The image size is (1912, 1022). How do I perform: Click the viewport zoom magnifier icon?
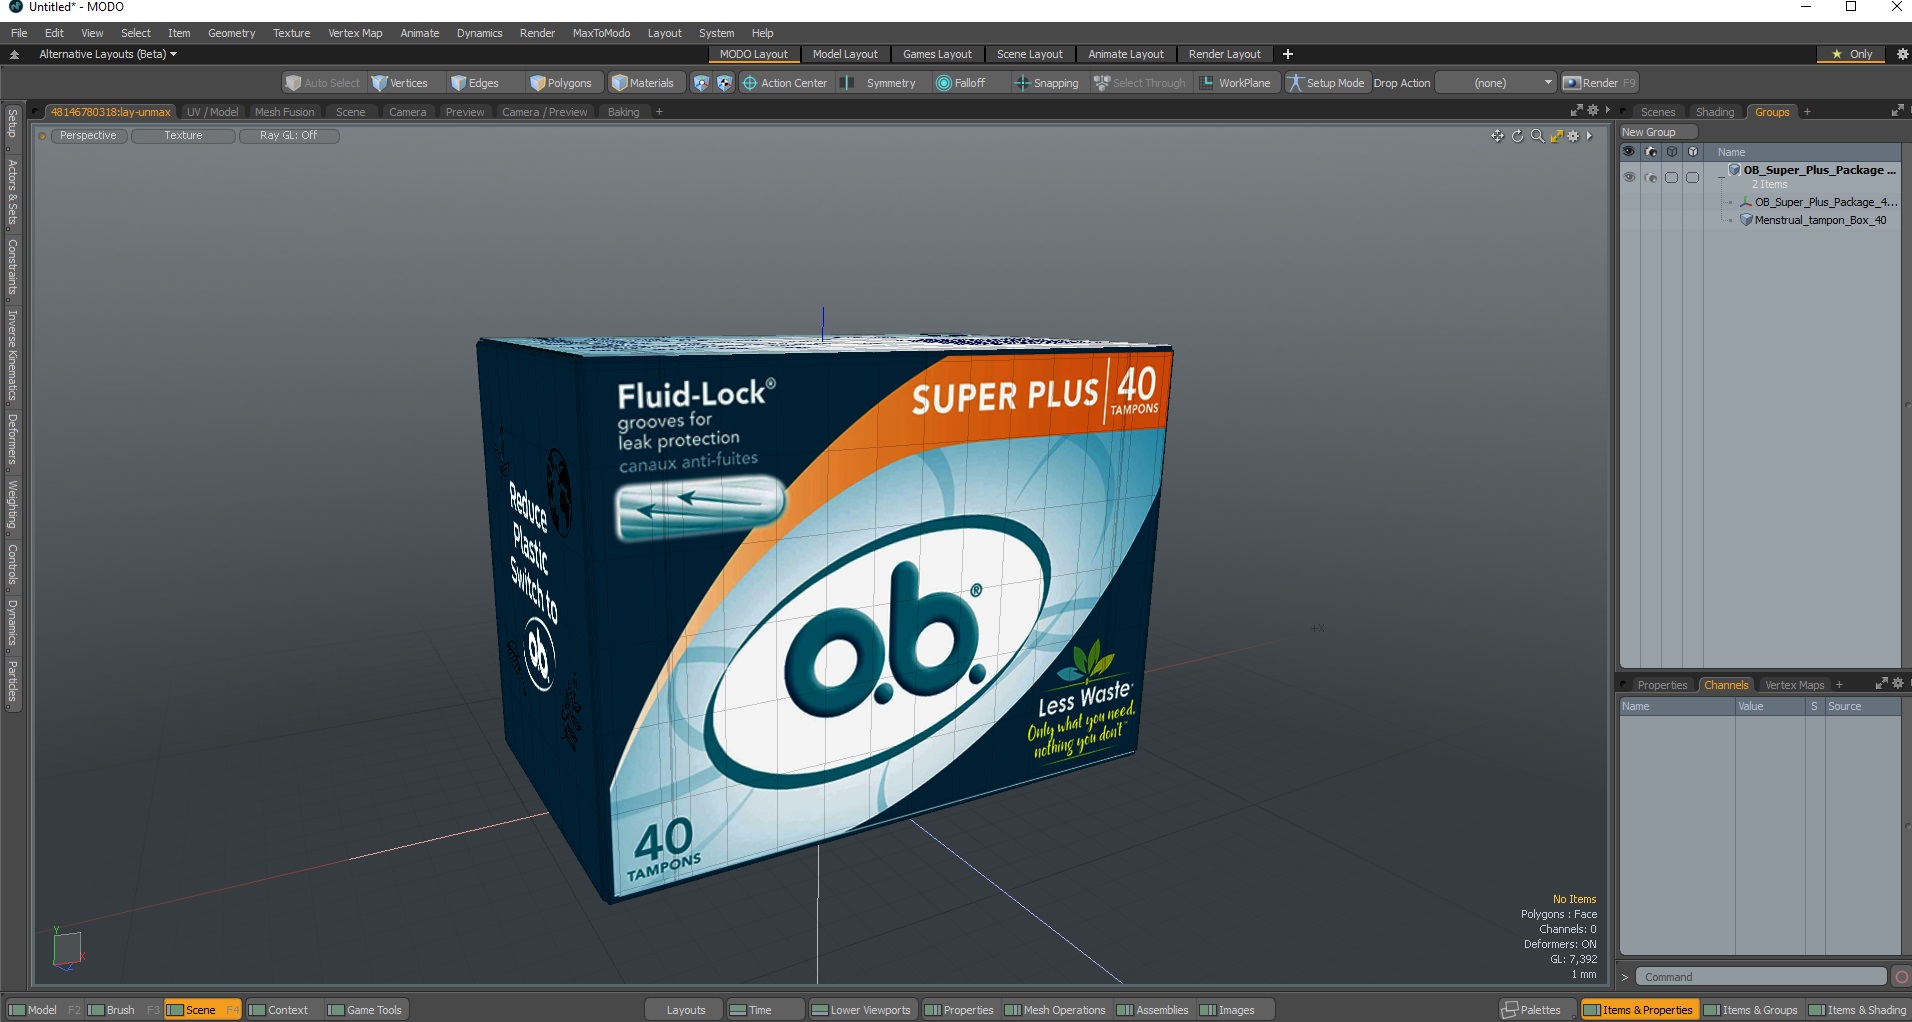(1537, 136)
